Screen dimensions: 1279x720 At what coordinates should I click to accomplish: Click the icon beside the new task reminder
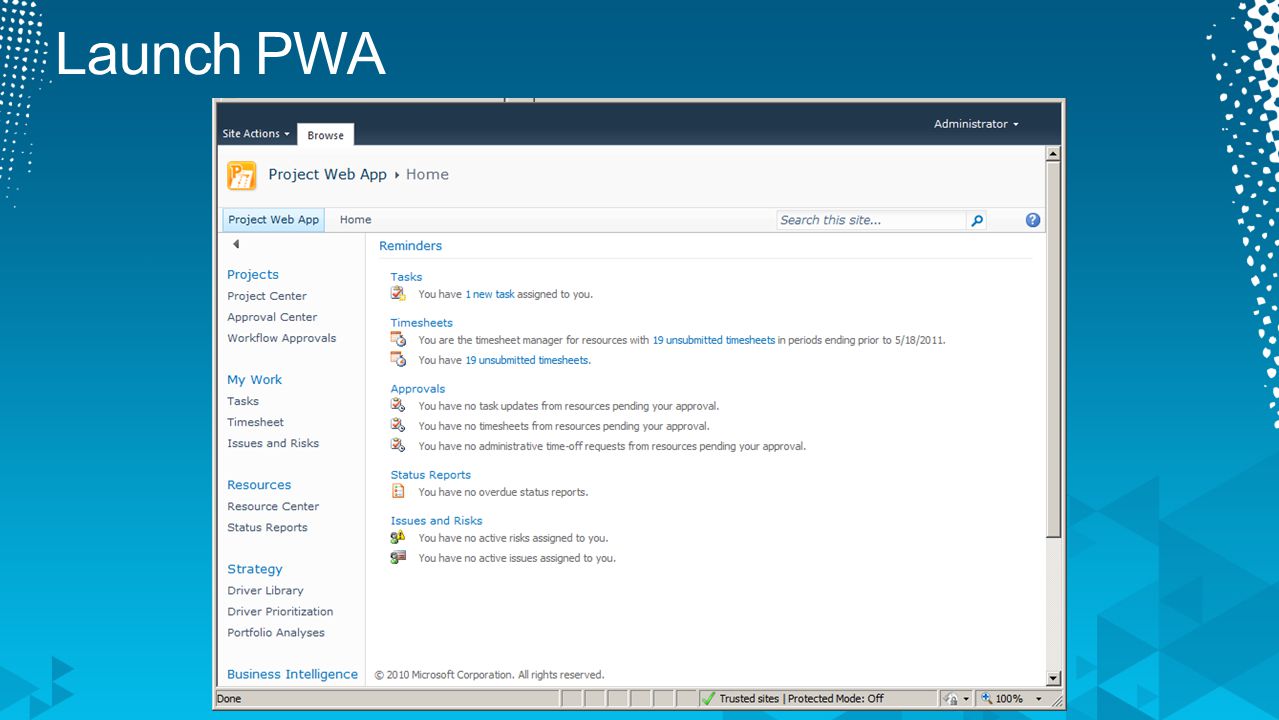(398, 293)
